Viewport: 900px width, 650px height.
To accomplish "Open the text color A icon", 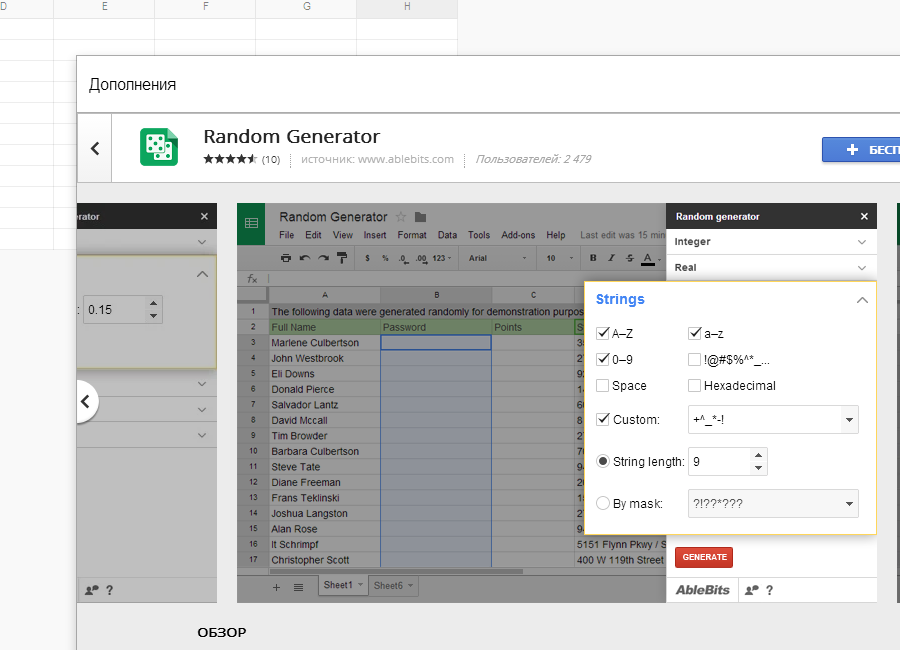I will point(648,259).
